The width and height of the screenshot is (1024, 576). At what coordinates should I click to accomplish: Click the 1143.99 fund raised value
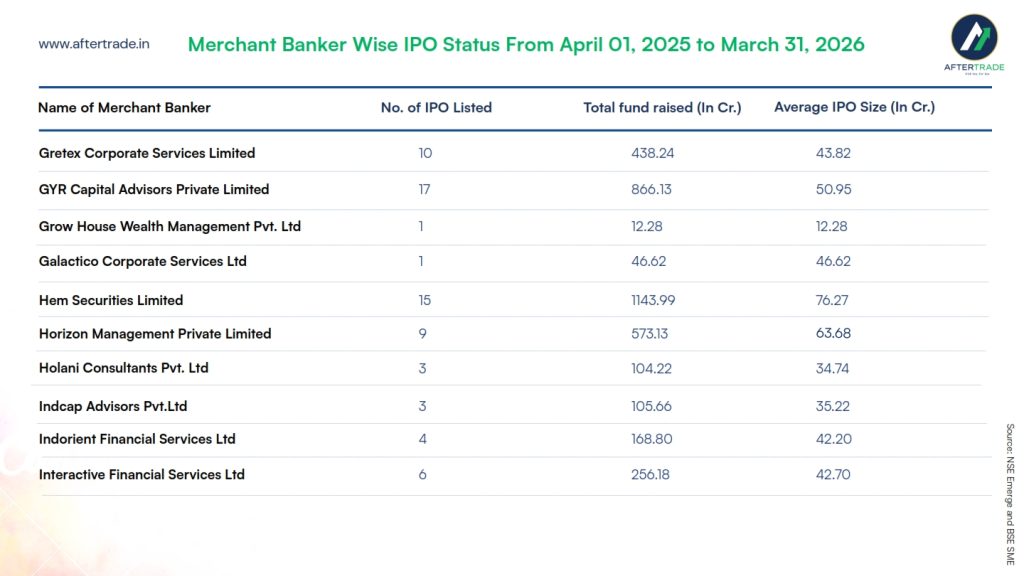click(x=653, y=300)
